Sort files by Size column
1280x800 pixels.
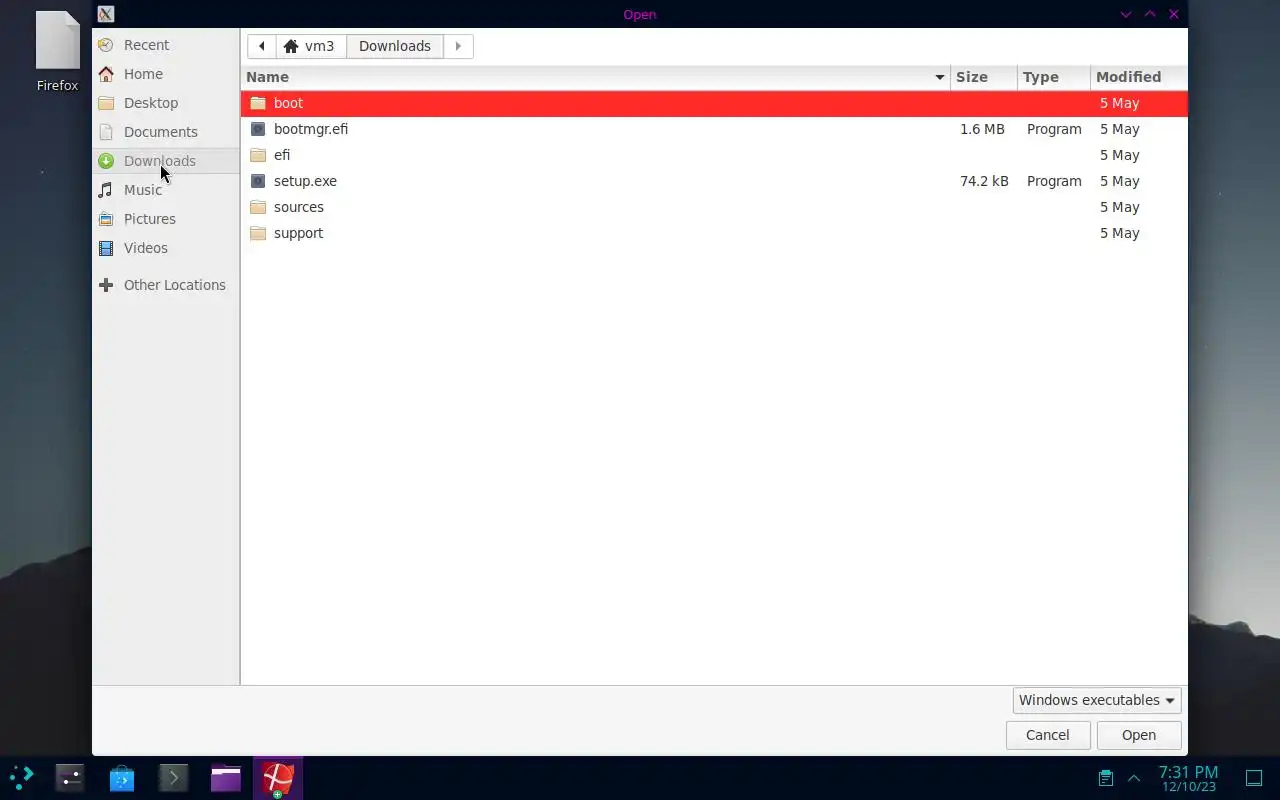tap(984, 77)
